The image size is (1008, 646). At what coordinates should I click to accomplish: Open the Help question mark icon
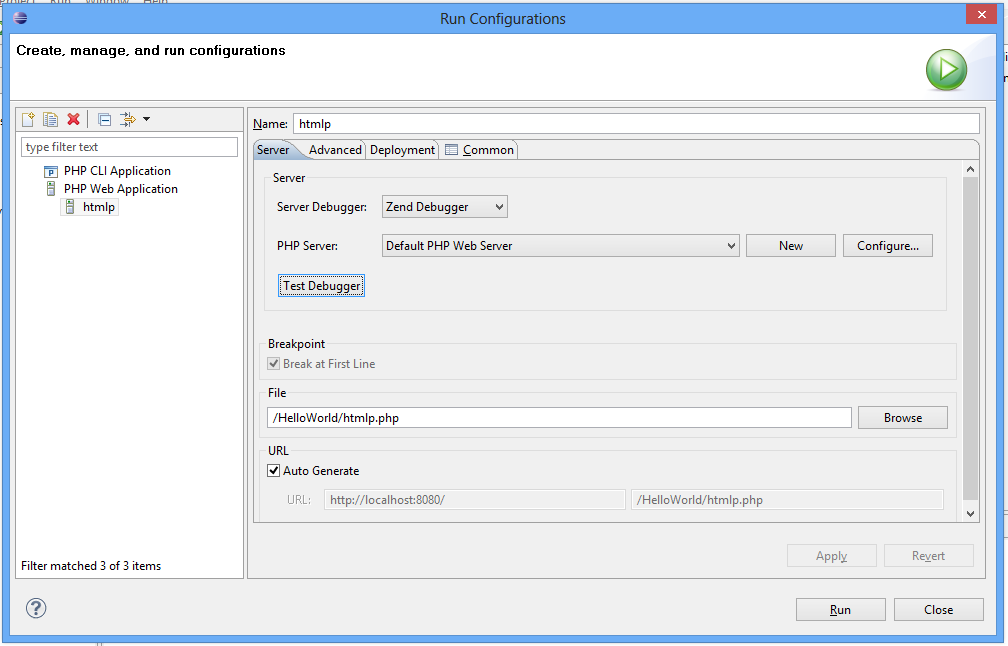tap(36, 608)
